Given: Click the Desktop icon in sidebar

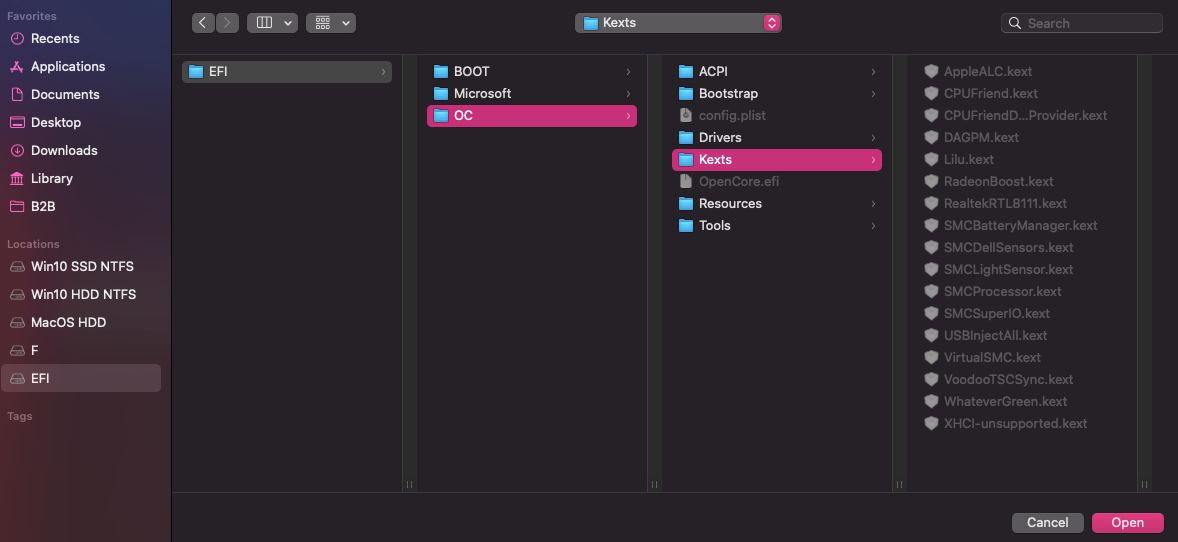Looking at the screenshot, I should coord(17,122).
